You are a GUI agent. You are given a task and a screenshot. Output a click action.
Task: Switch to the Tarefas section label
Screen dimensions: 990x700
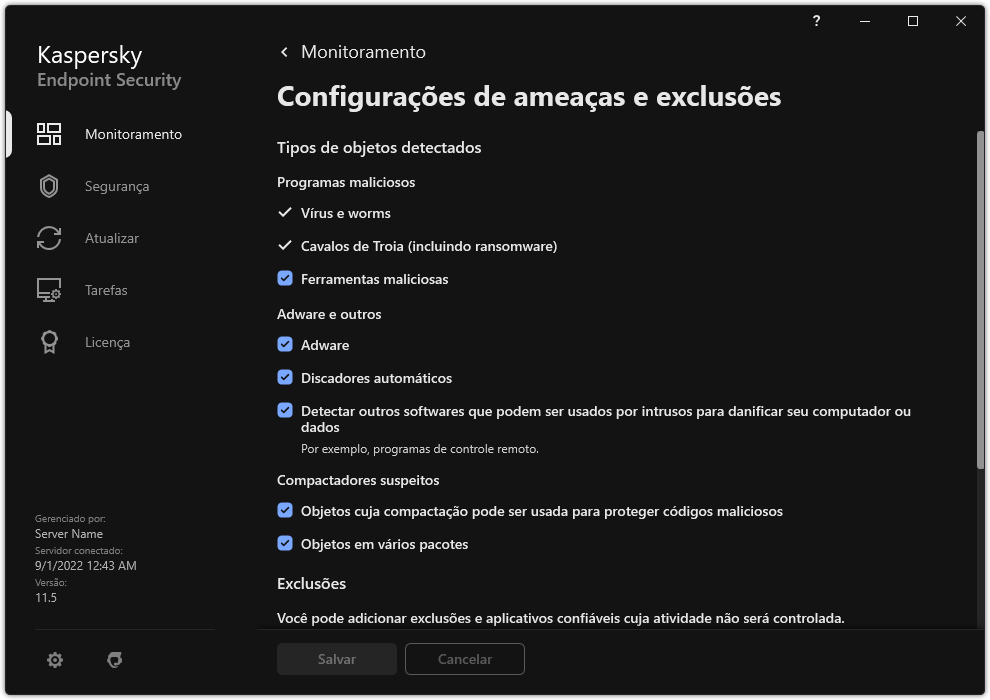click(106, 290)
